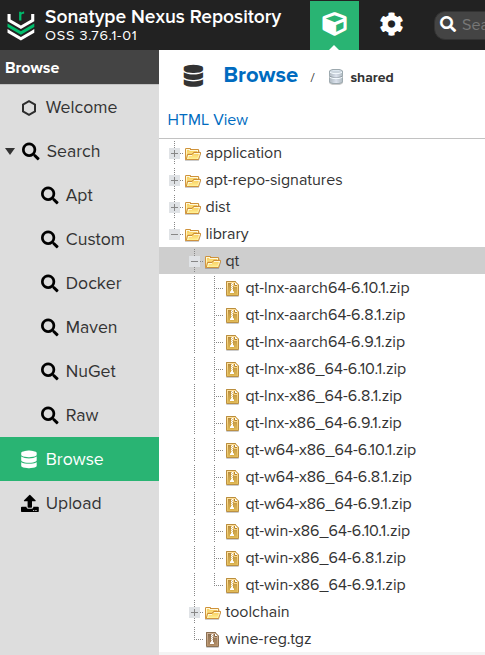Viewport: 485px width, 655px height.
Task: Click the large database icon beside Browse heading
Action: pos(193,76)
